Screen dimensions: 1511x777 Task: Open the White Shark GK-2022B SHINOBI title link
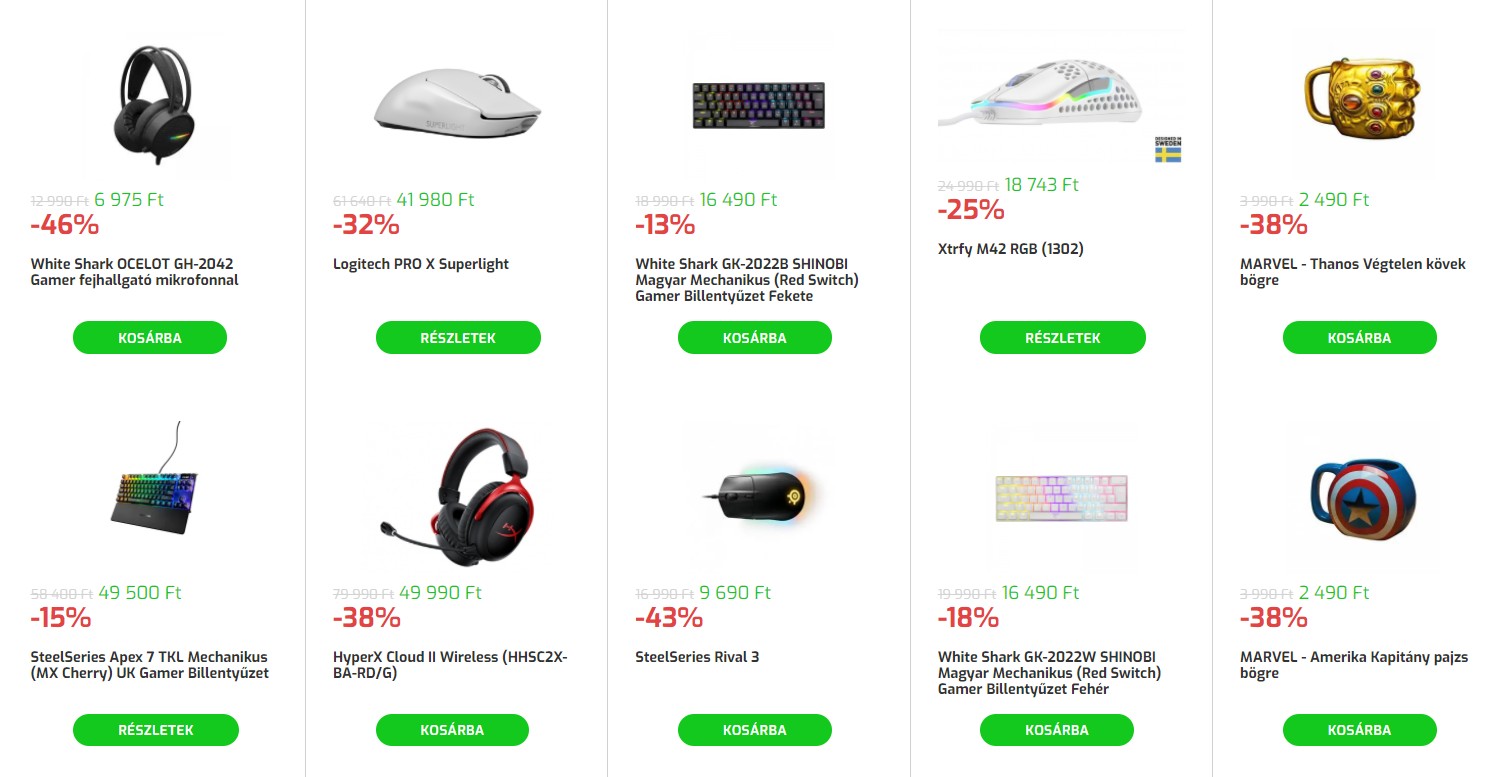tap(747, 280)
